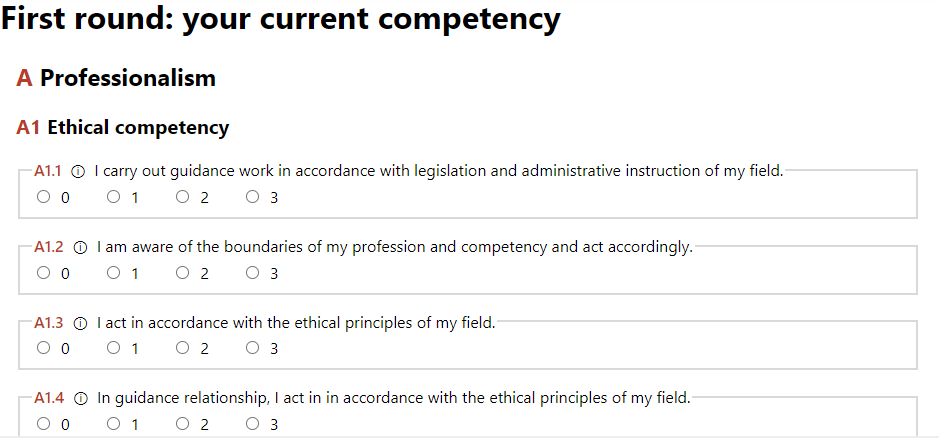Select rating 2 for A1.4
The image size is (939, 448).
pyautogui.click(x=183, y=423)
